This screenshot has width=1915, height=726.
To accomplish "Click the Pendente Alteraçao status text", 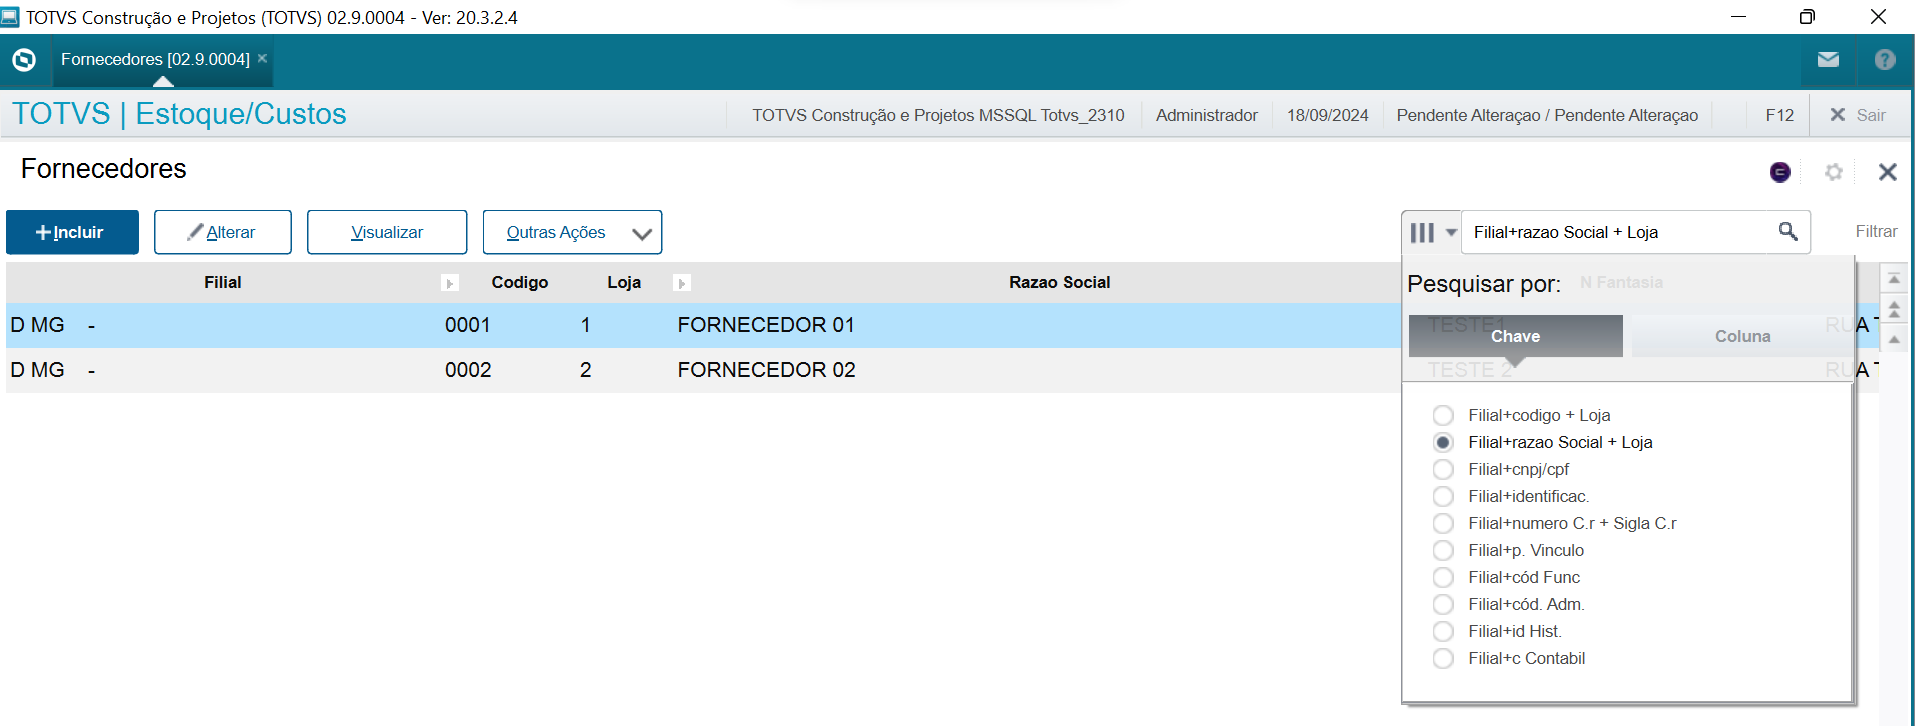I will pos(1547,115).
